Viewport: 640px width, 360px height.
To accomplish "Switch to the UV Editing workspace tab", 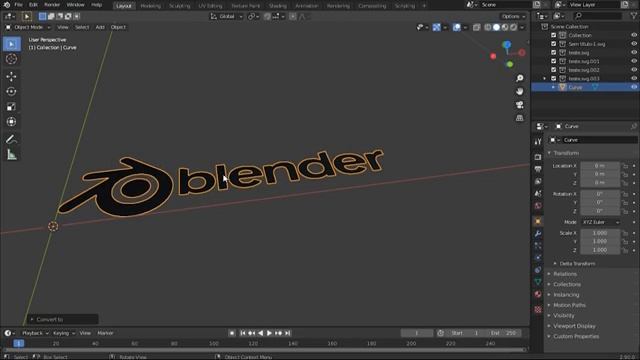I will tap(210, 6).
